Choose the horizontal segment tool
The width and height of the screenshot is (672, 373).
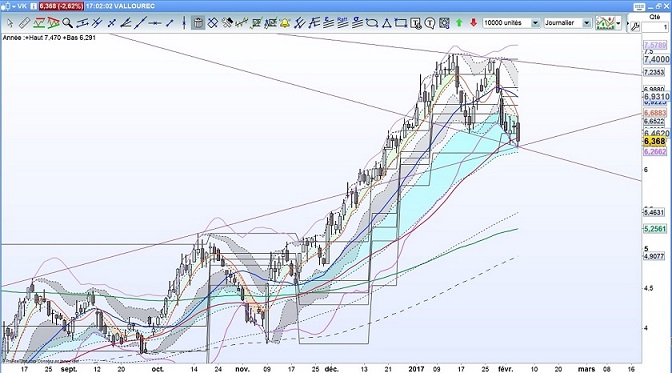pyautogui.click(x=155, y=23)
